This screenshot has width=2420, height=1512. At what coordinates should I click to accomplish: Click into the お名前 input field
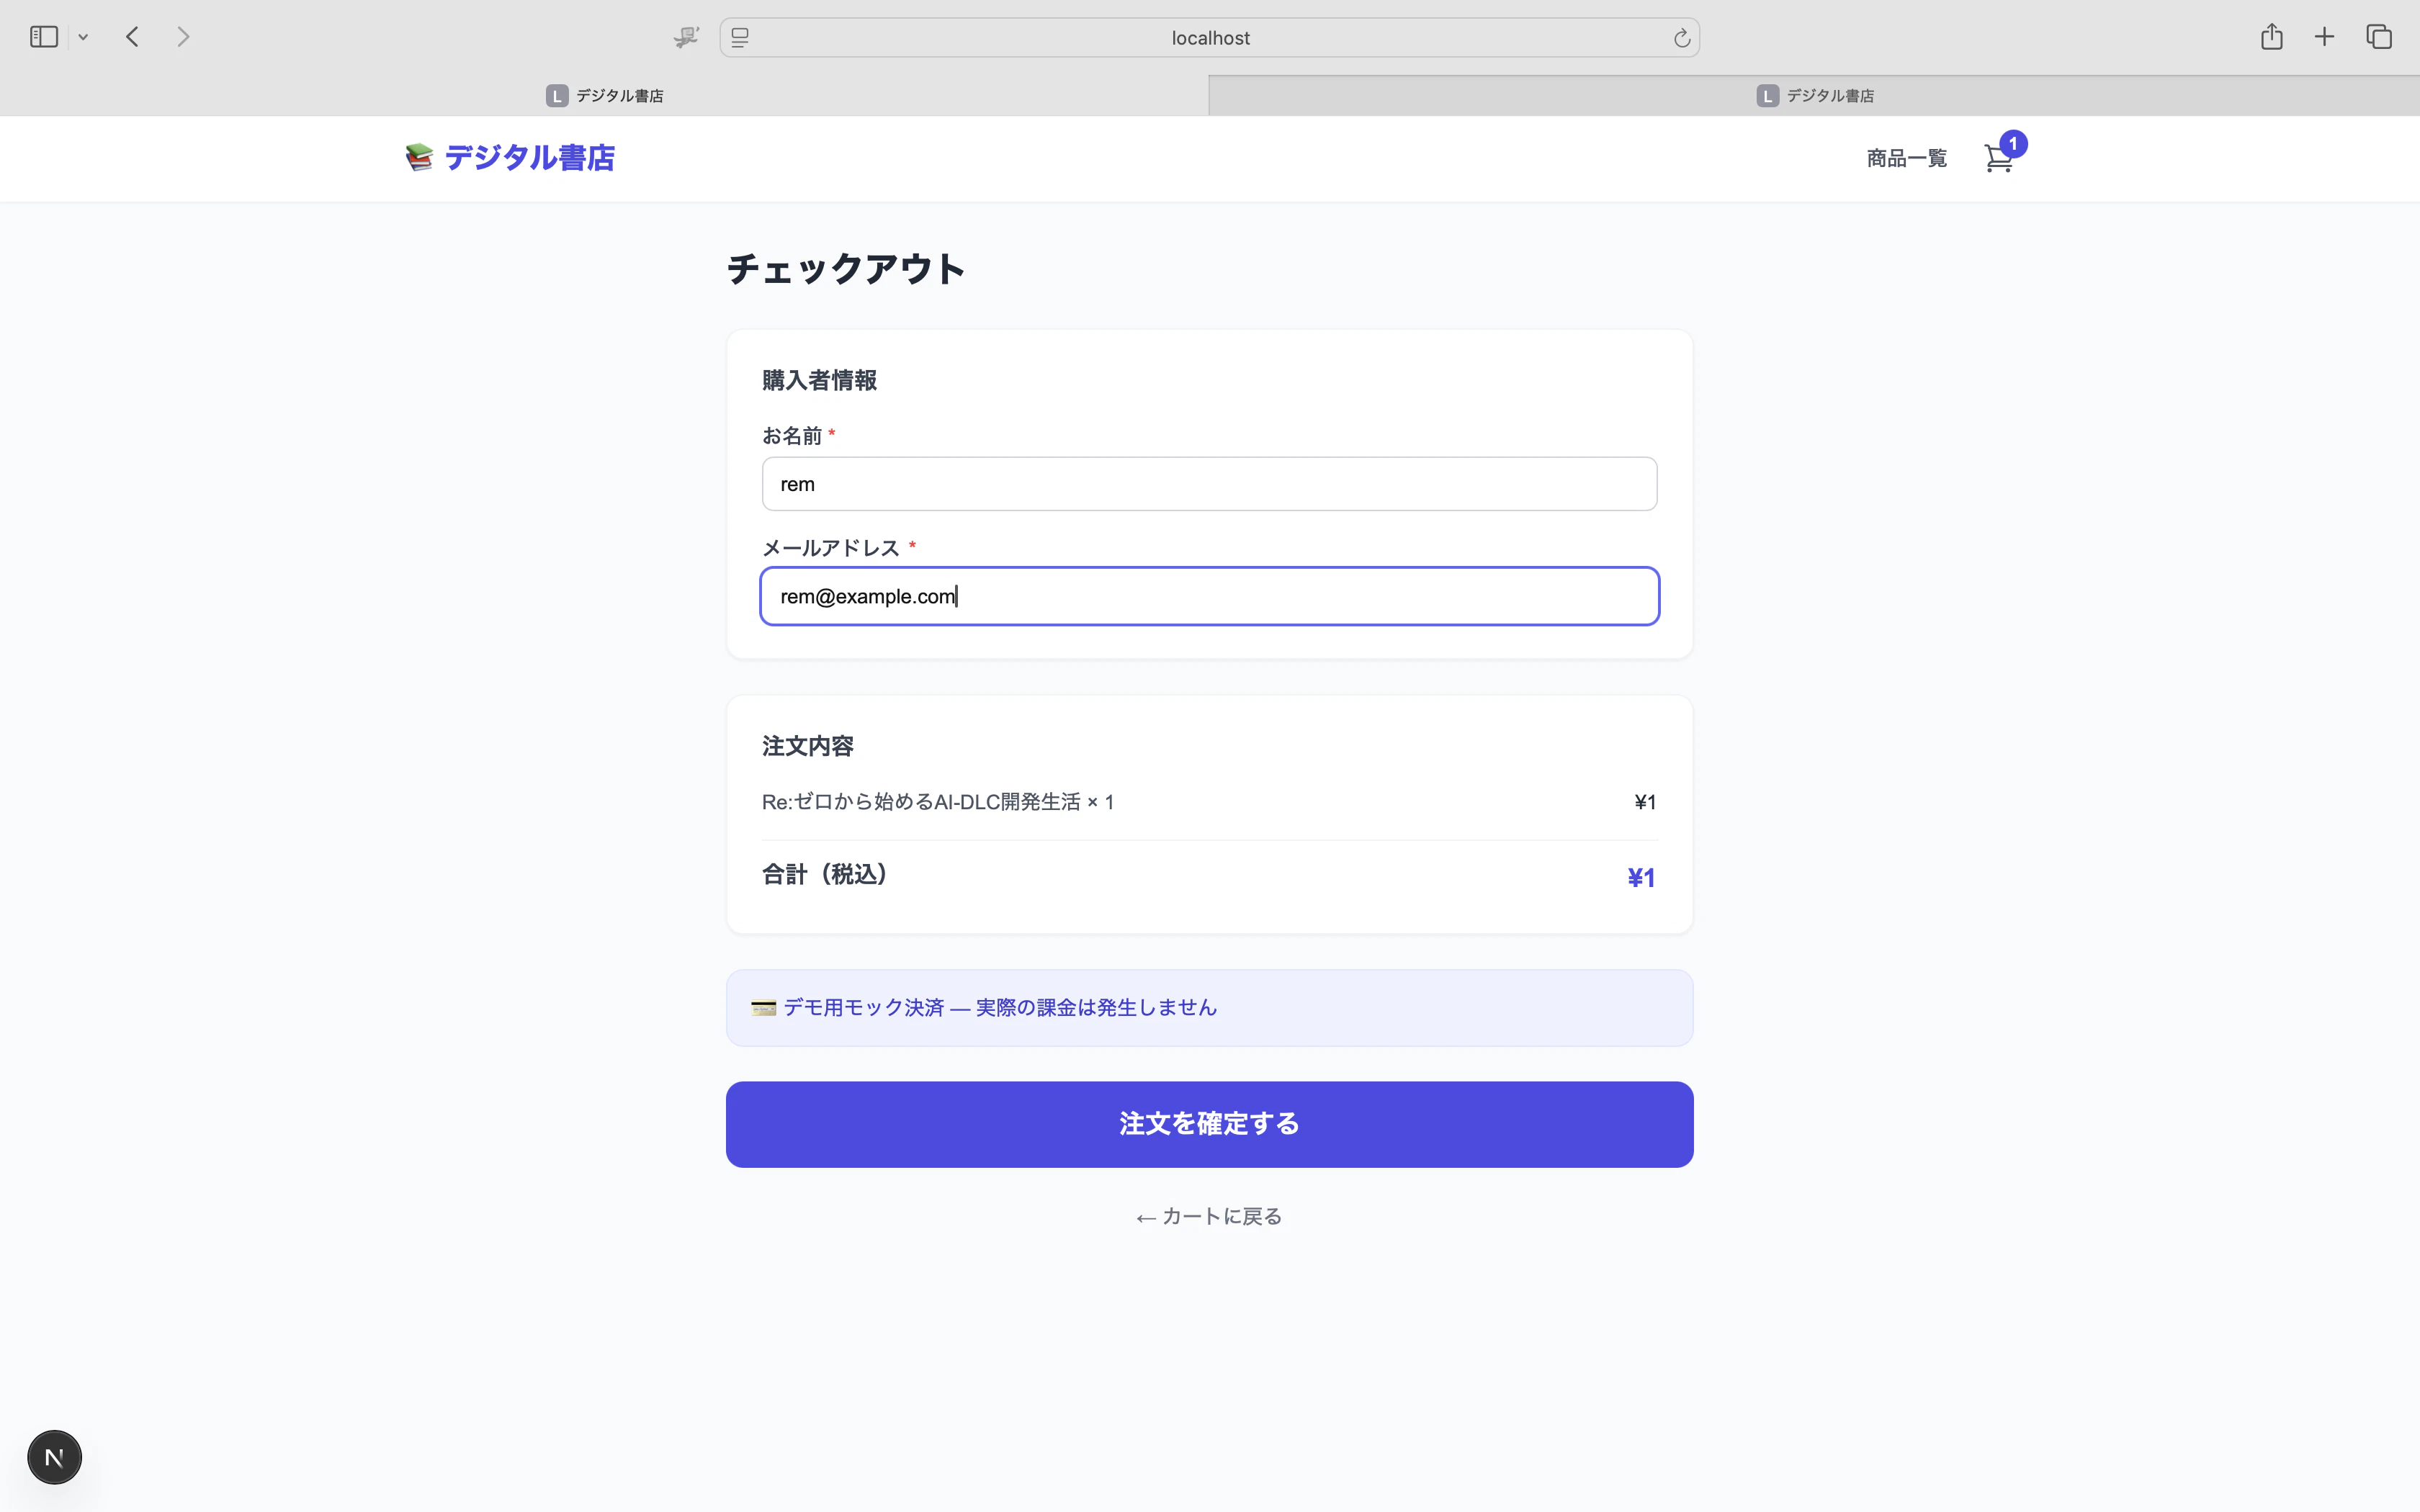[1209, 484]
